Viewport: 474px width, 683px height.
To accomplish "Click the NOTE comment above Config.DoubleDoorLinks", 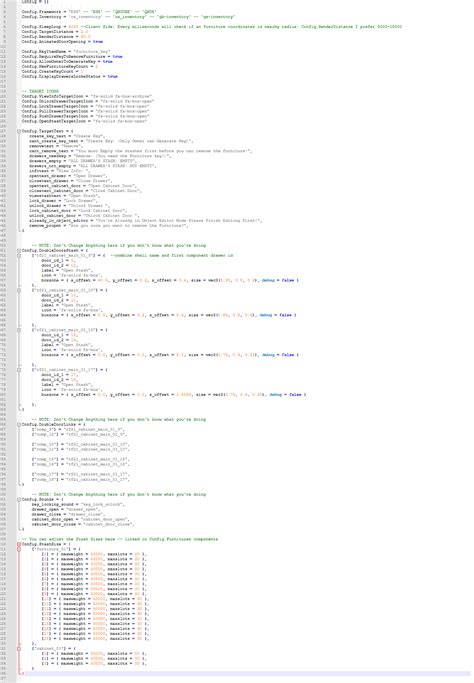I will (x=118, y=419).
